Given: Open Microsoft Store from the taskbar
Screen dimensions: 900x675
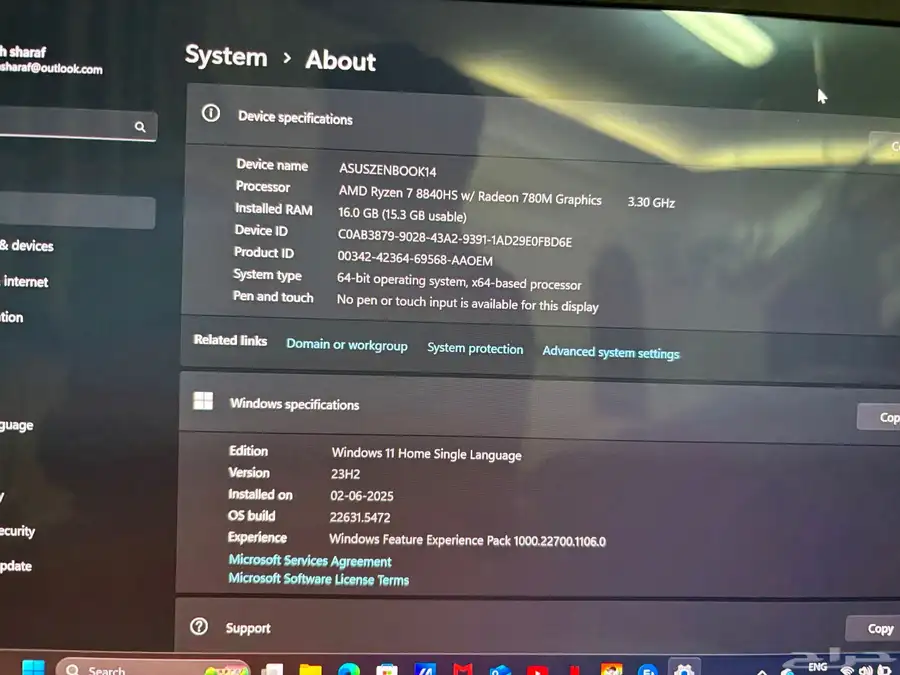Looking at the screenshot, I should (386, 670).
